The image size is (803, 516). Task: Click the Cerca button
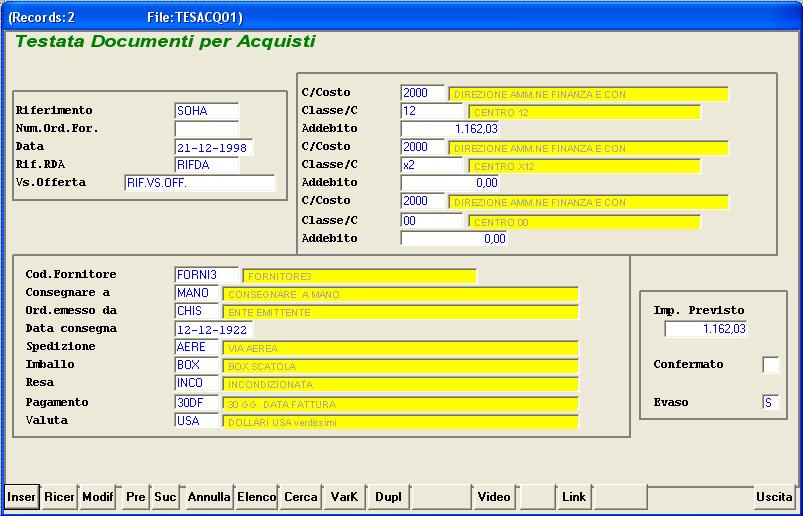pyautogui.click(x=301, y=497)
